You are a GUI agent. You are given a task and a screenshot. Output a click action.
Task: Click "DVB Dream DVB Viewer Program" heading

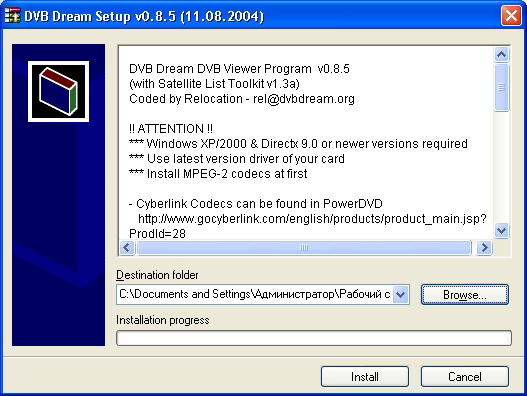(239, 69)
